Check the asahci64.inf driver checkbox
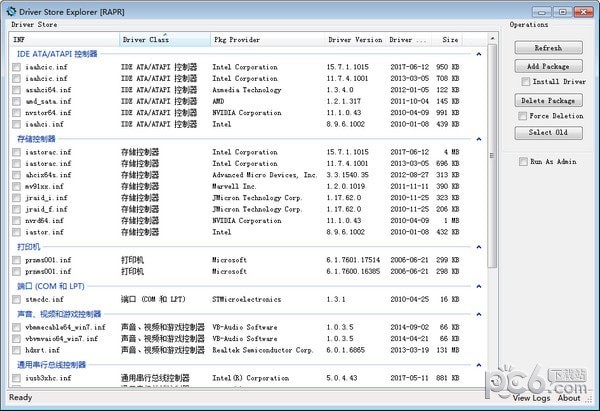This screenshot has width=600, height=411. pyautogui.click(x=16, y=90)
